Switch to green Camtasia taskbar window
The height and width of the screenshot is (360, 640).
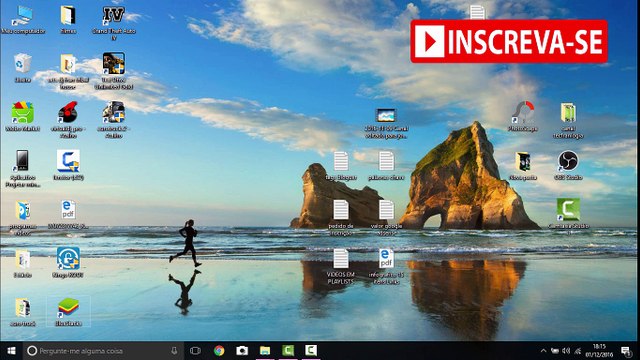pos(288,351)
